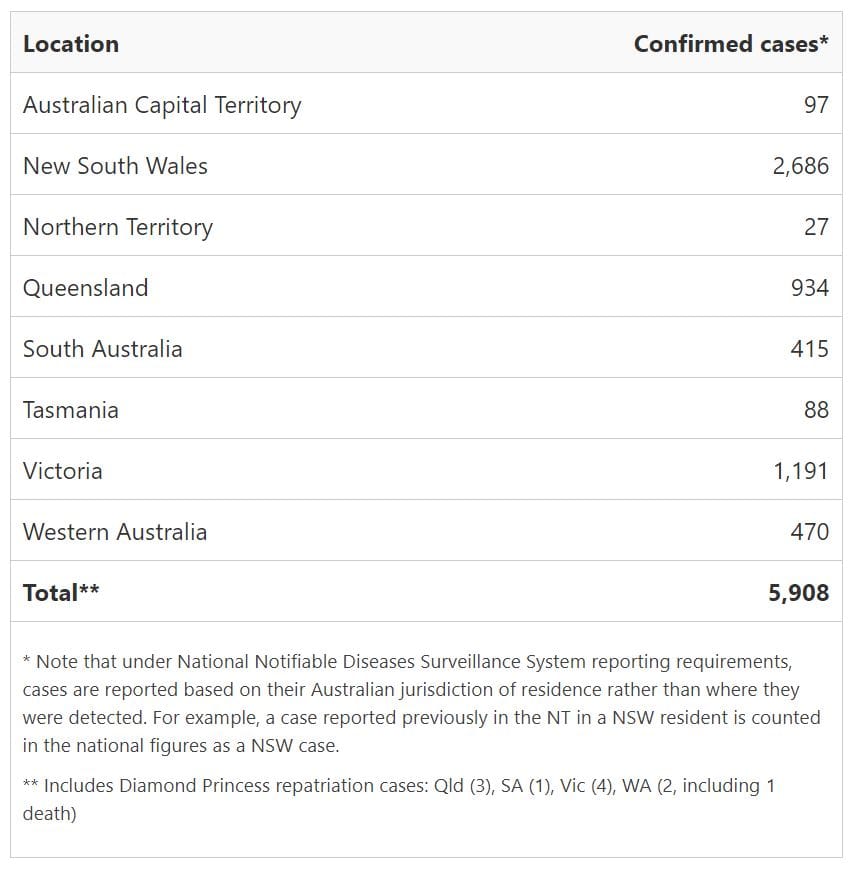
Task: Click the Location column header
Action: (x=69, y=44)
